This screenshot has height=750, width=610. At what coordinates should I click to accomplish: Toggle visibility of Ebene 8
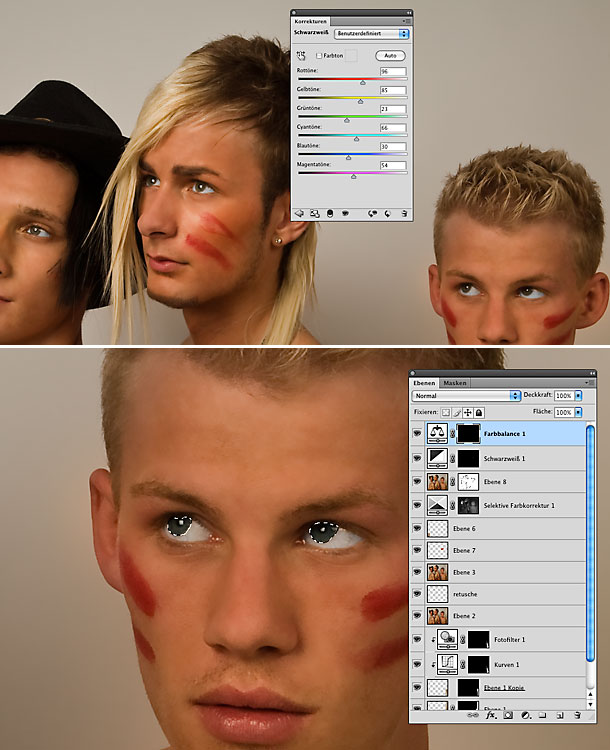pyautogui.click(x=417, y=482)
